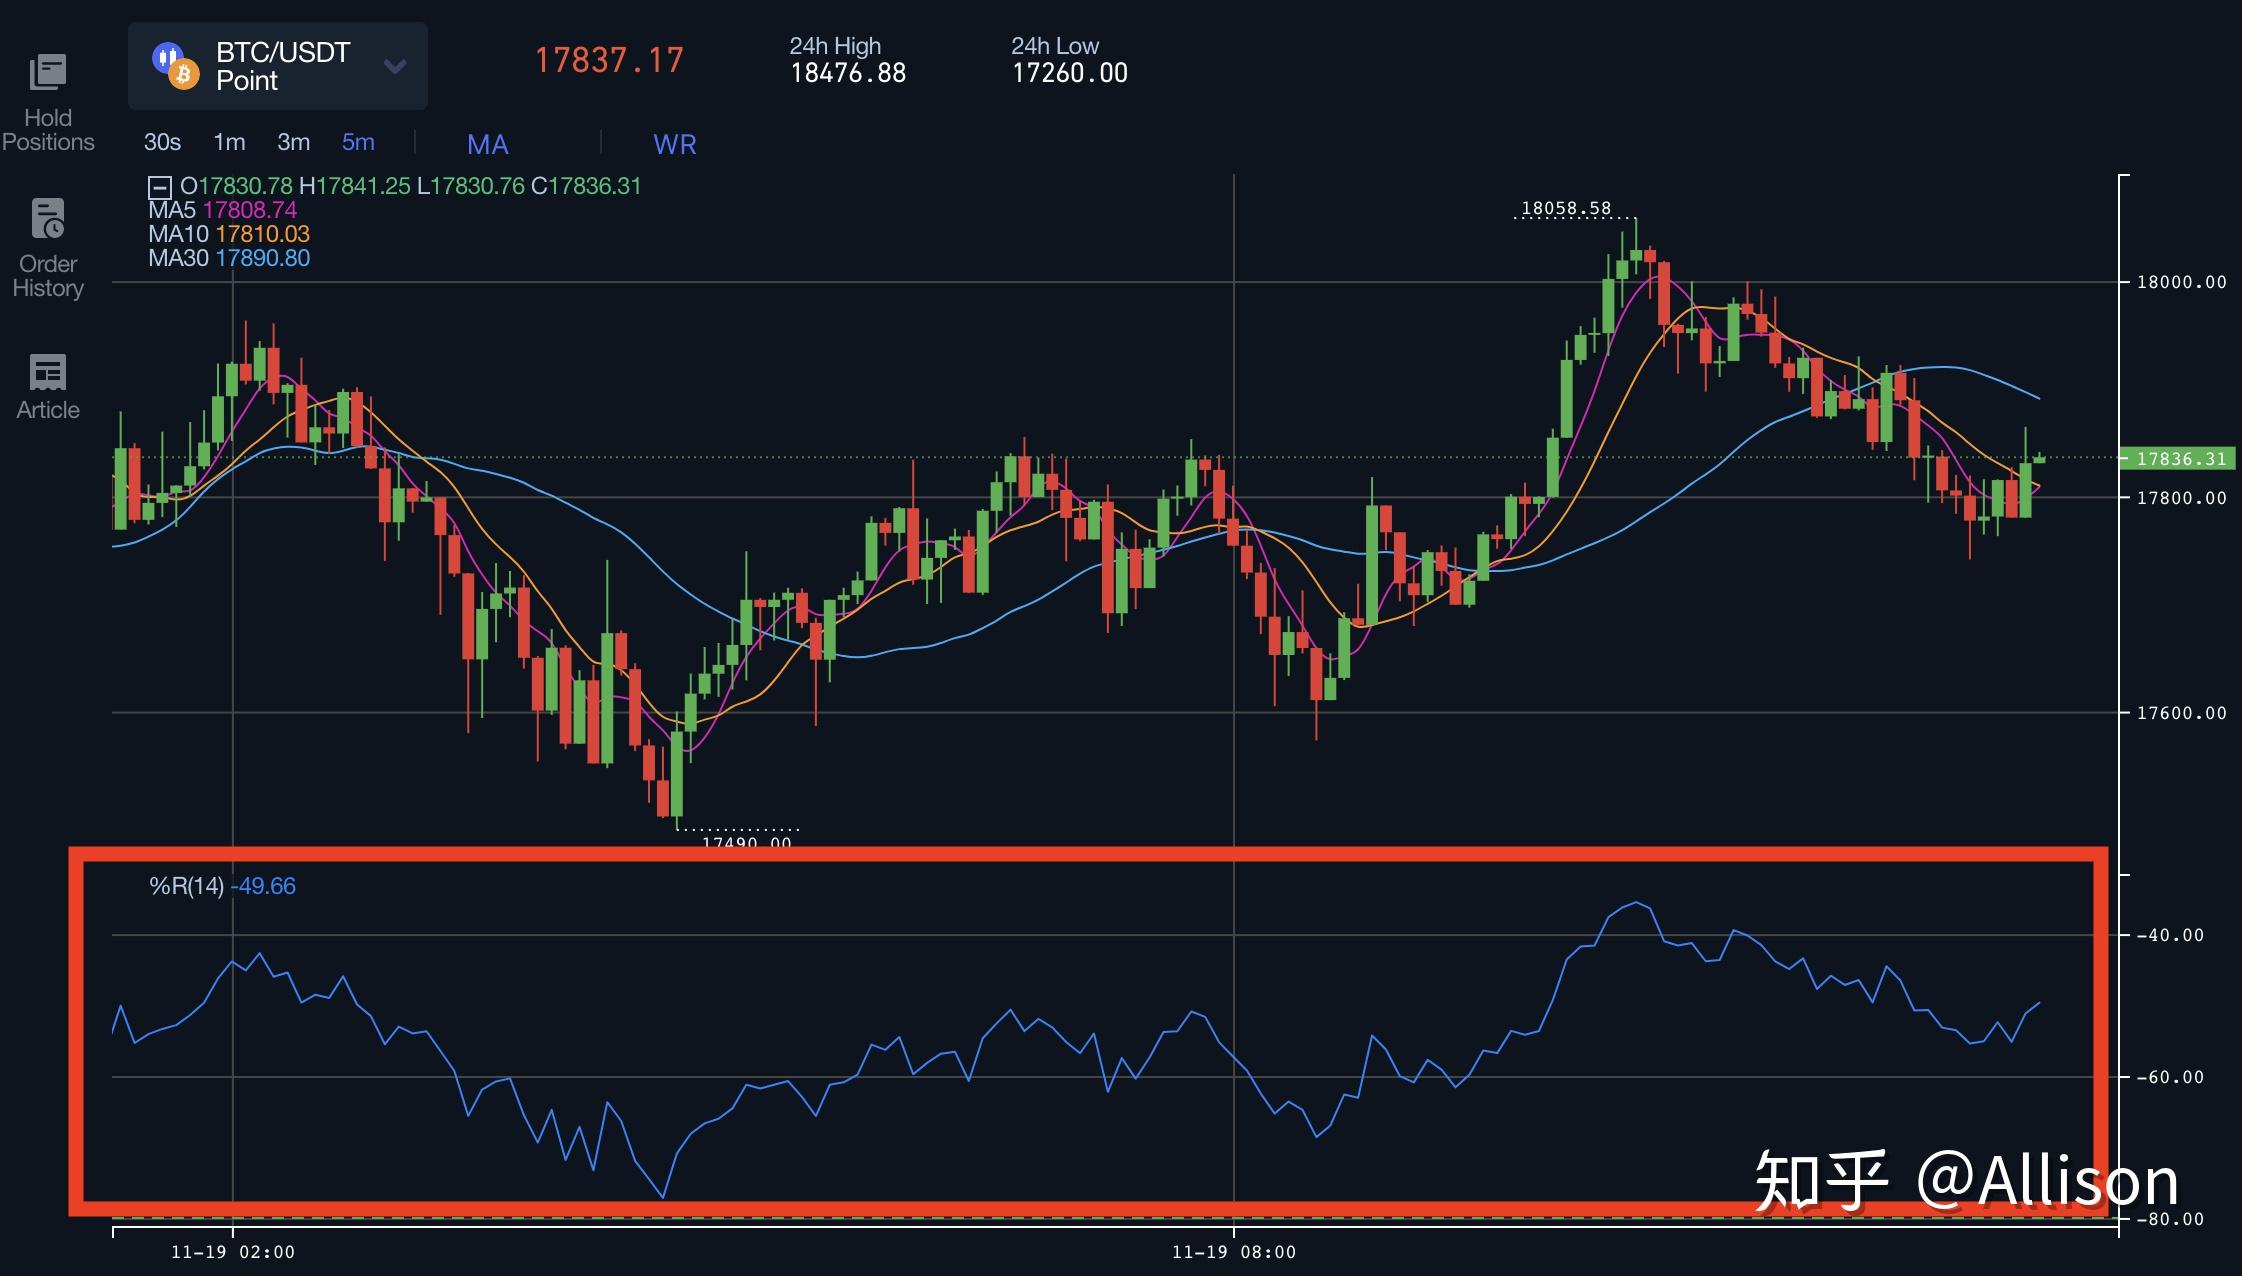Select the 1m interval

coord(229,142)
